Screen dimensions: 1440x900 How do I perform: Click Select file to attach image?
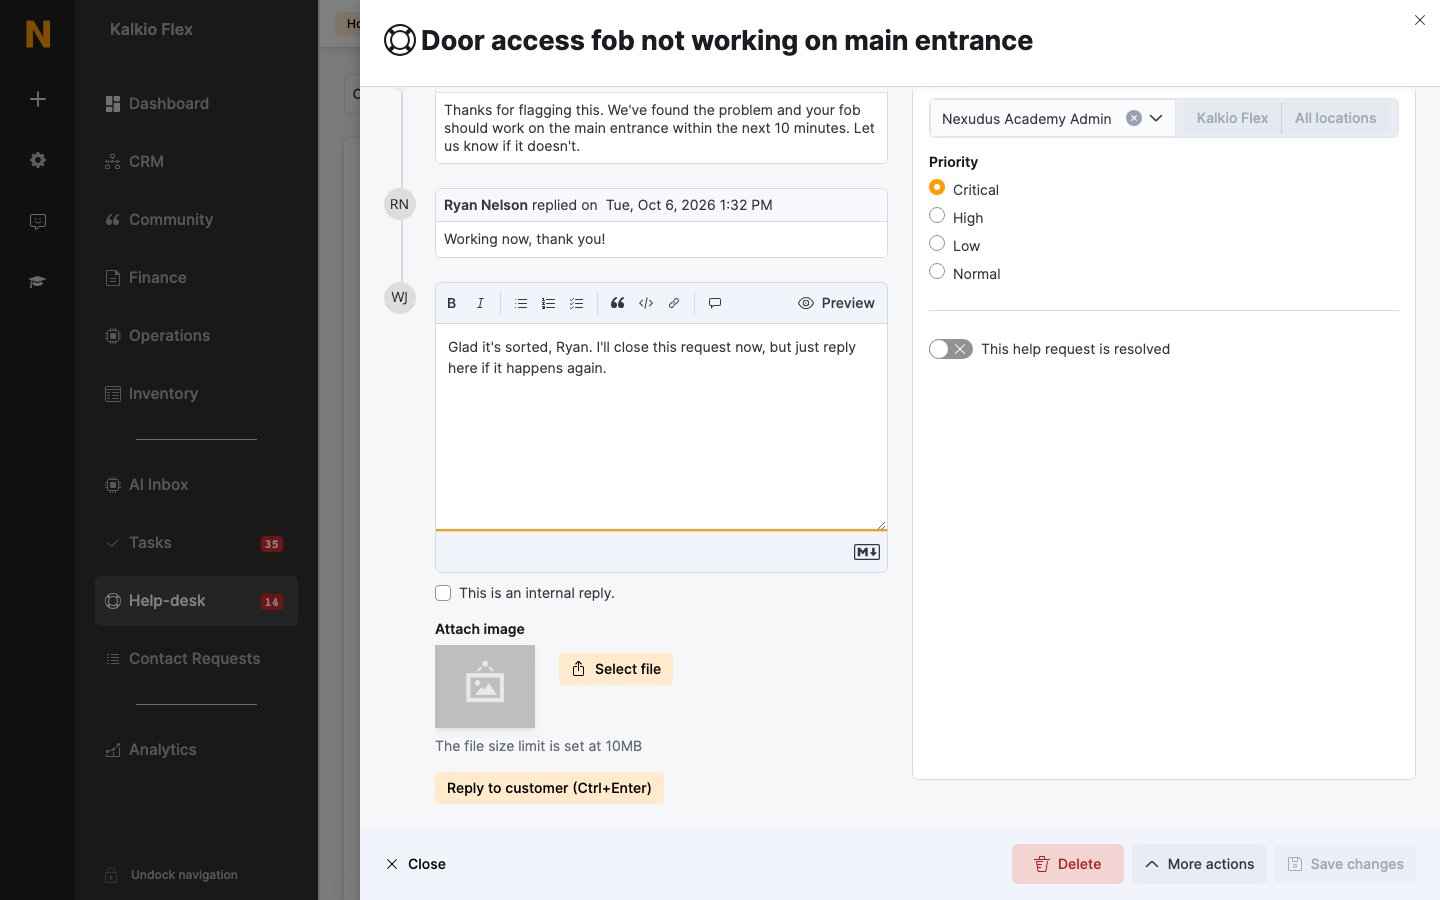coord(616,669)
